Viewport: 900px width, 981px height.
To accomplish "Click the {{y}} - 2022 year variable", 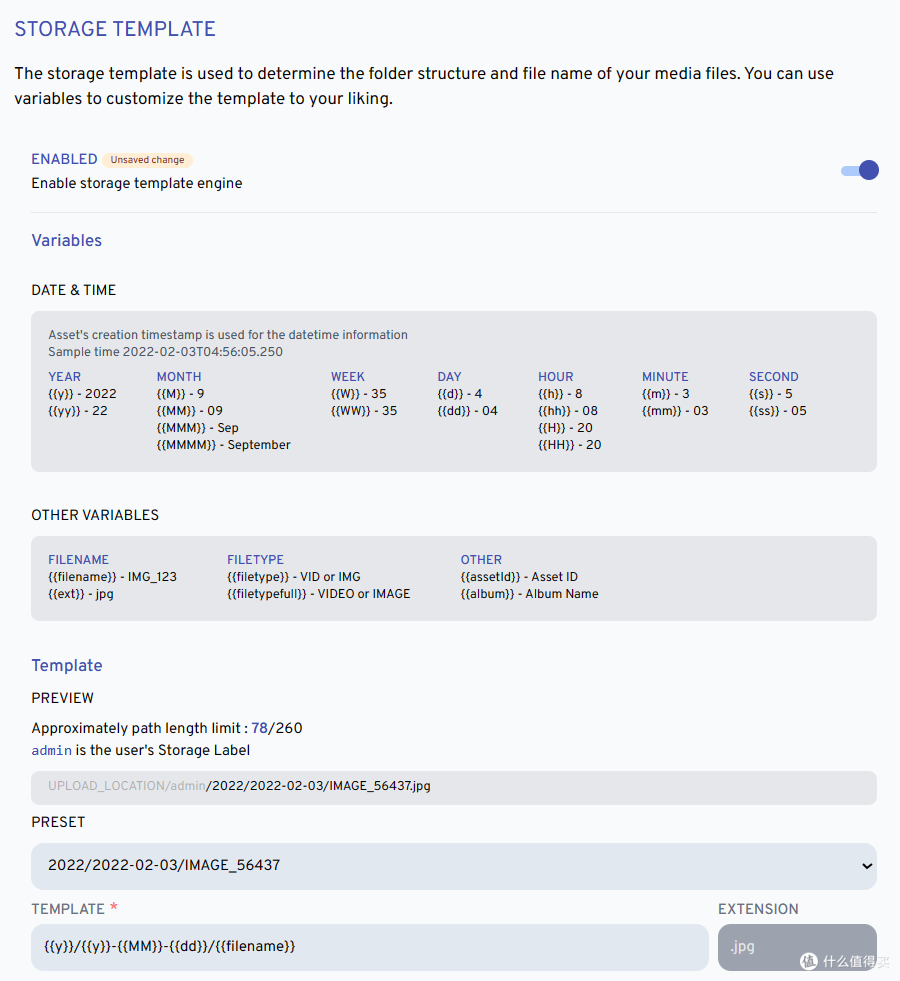I will coord(82,394).
